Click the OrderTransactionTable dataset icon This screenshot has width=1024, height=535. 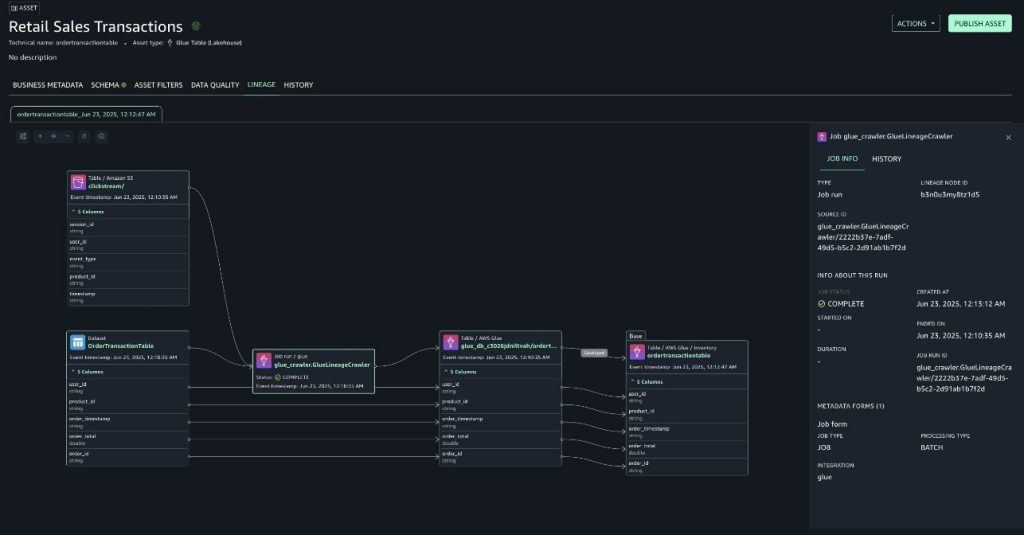click(x=78, y=342)
